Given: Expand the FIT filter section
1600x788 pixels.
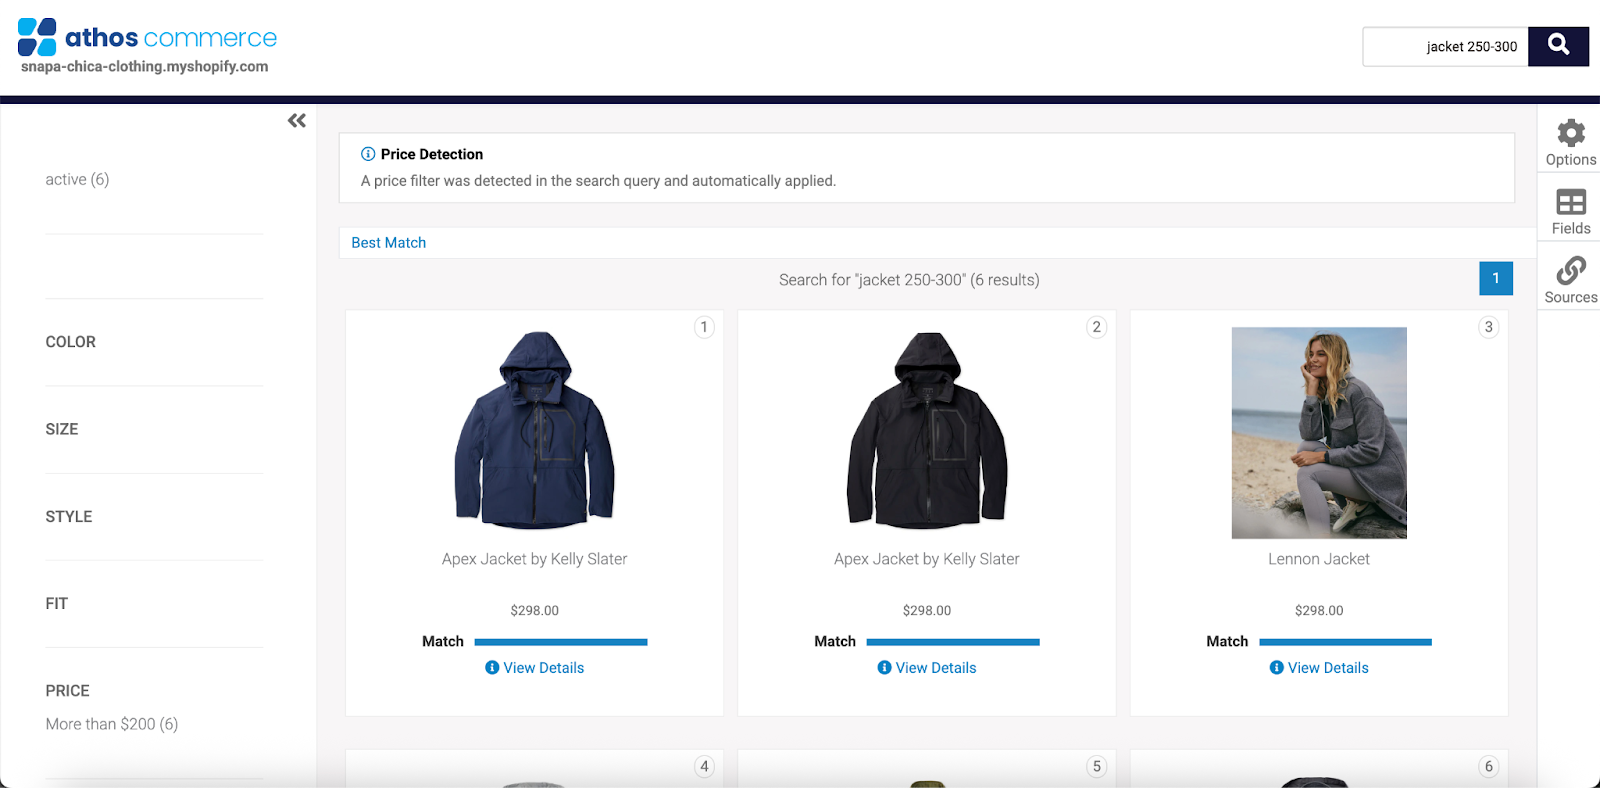Looking at the screenshot, I should pyautogui.click(x=57, y=604).
